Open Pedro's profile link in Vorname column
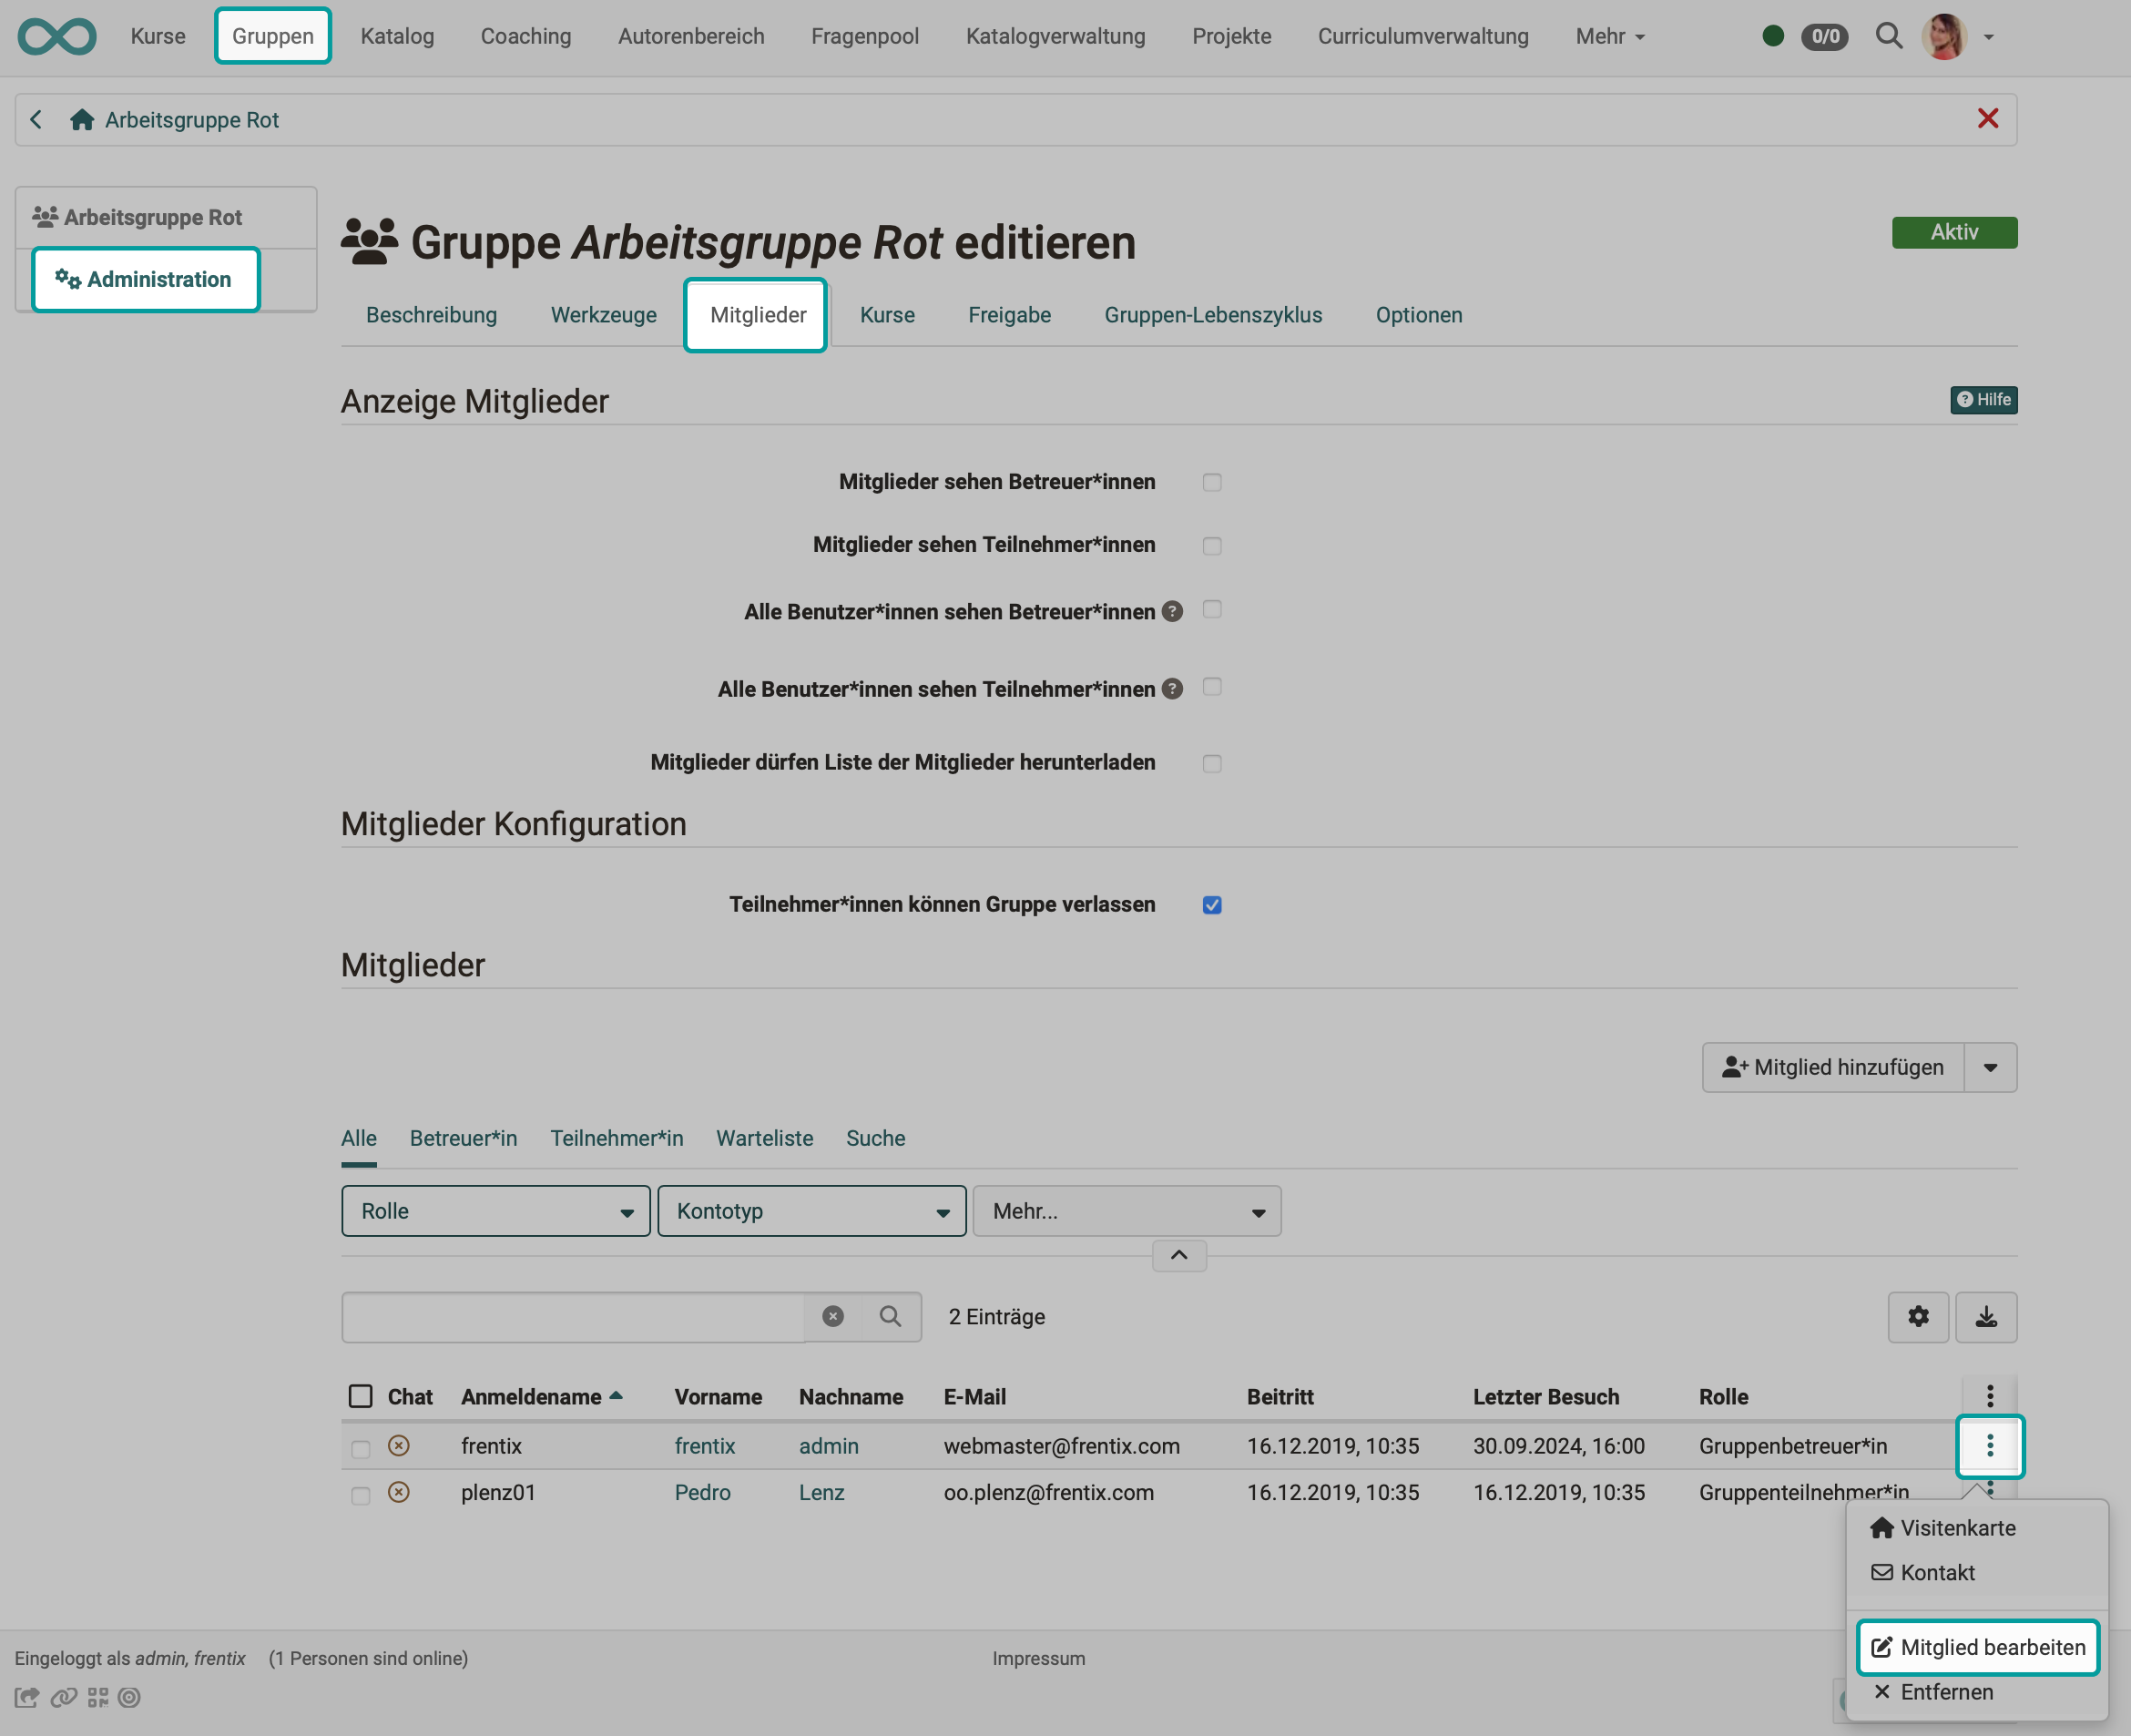This screenshot has width=2131, height=1736. coord(702,1492)
